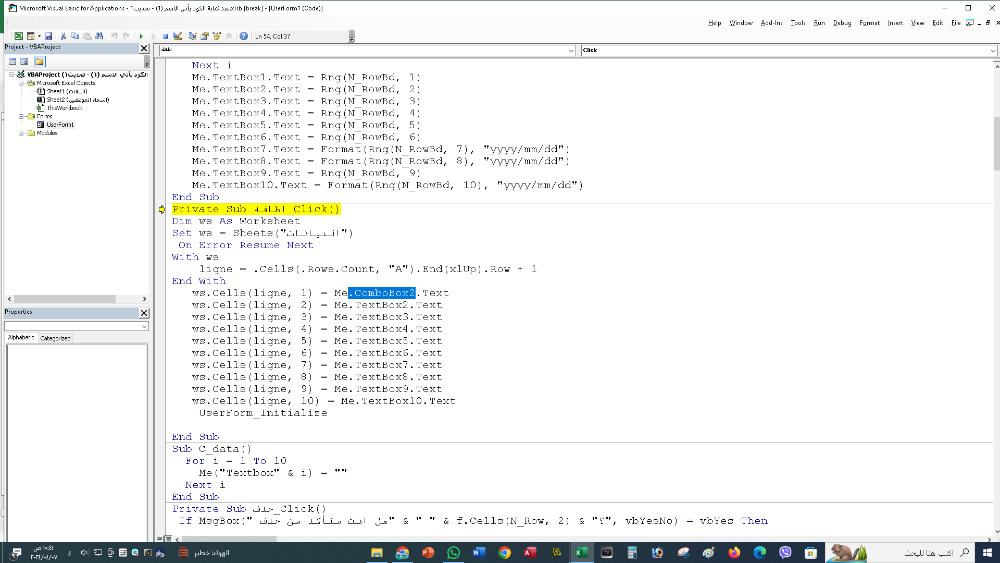
Task: Close the Project - VBAProject panel
Action: click(144, 48)
